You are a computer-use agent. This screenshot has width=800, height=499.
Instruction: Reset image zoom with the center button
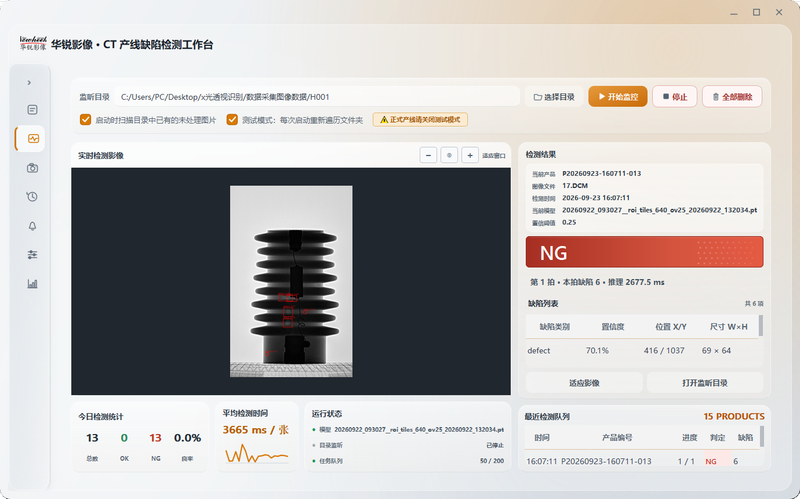click(449, 156)
